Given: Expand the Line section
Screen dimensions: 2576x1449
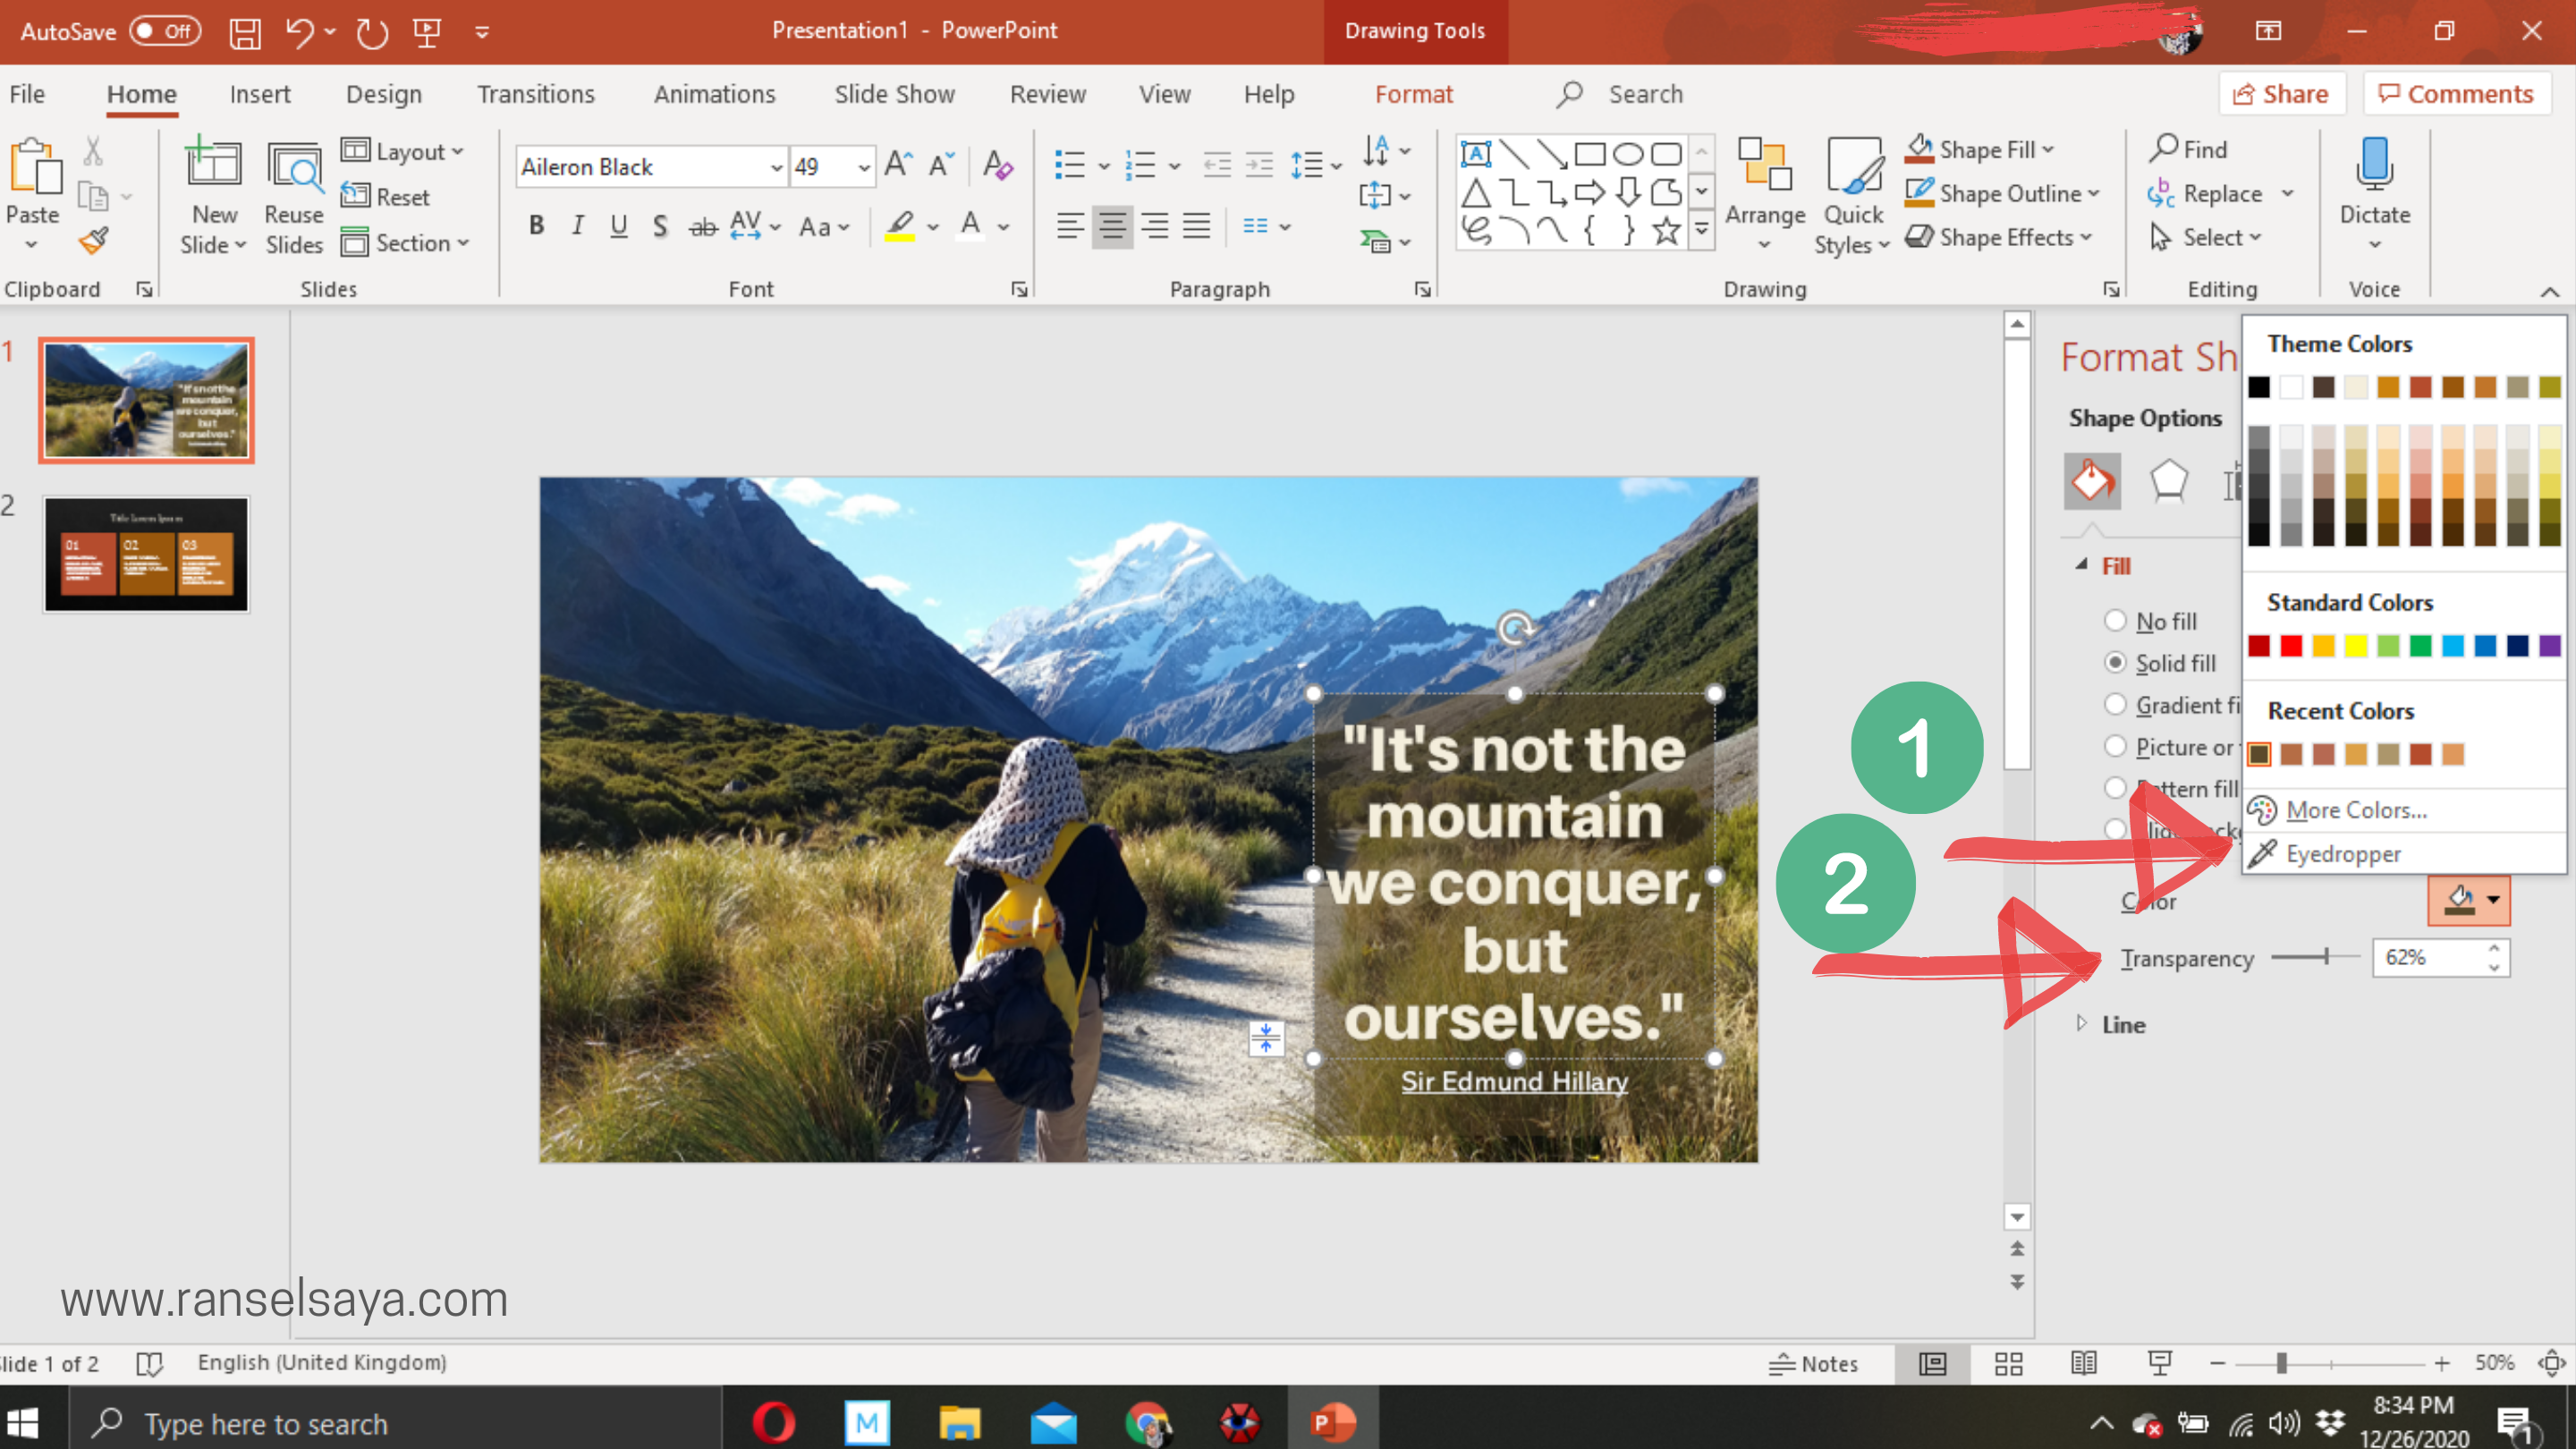Looking at the screenshot, I should (x=2123, y=1025).
